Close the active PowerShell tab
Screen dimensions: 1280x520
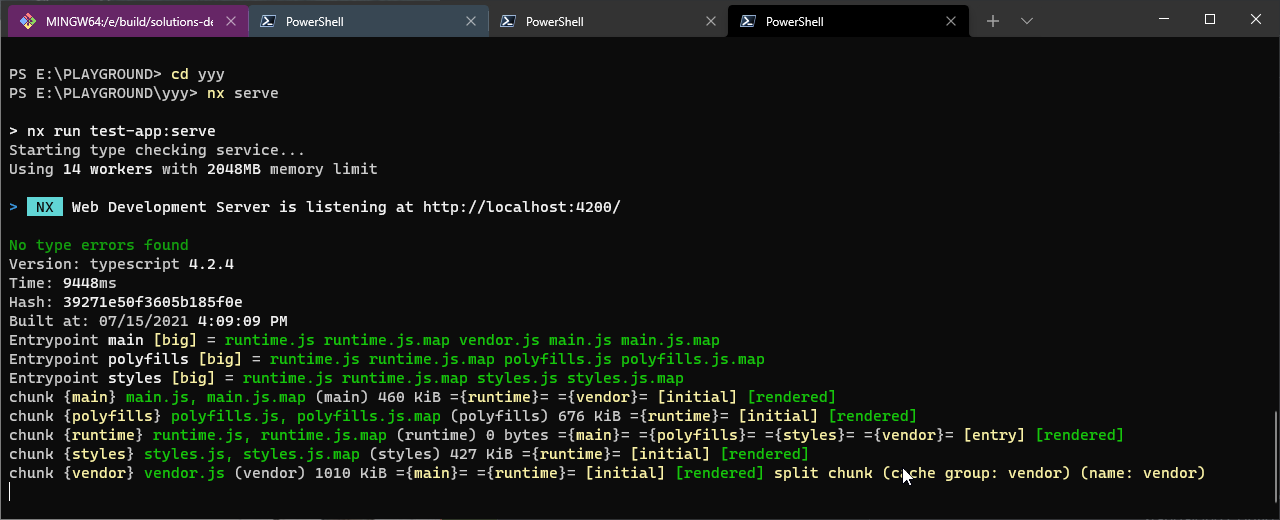tap(951, 21)
